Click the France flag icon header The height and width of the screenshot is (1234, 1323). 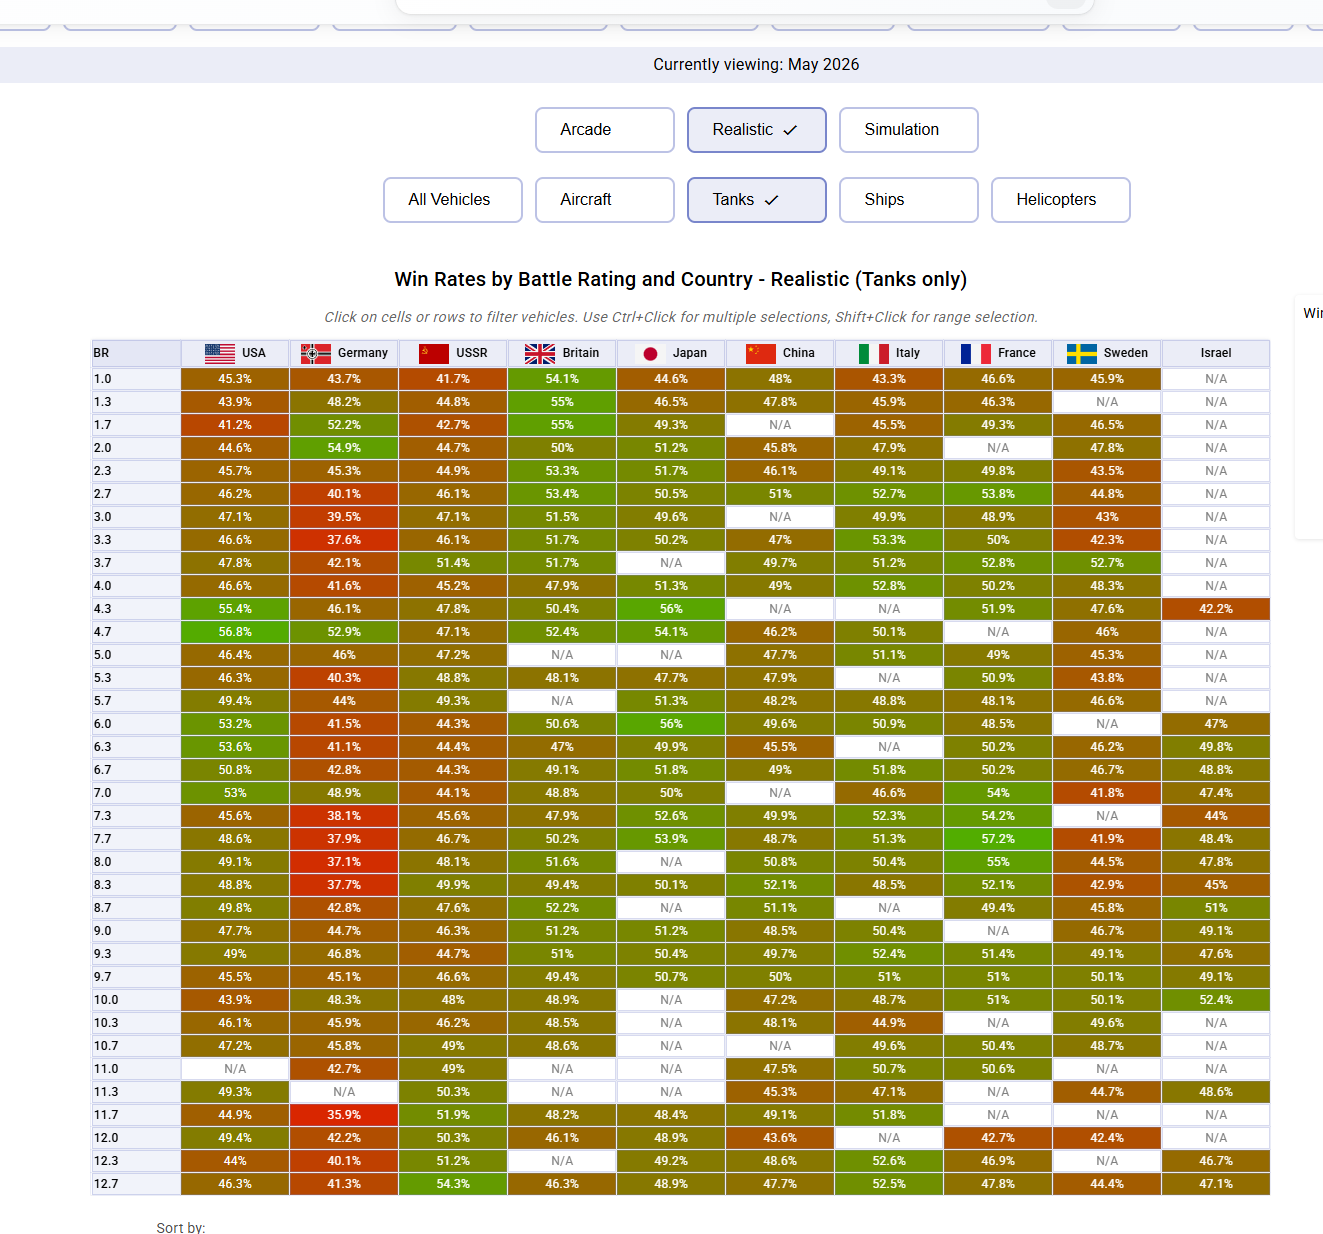976,353
